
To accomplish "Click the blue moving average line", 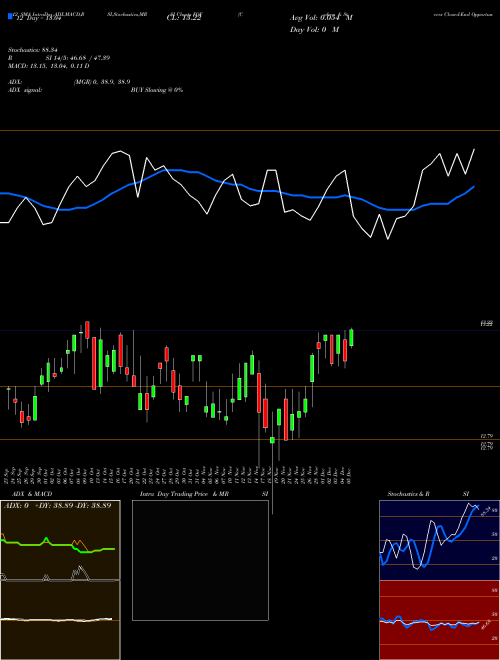I will pyautogui.click(x=237, y=190).
